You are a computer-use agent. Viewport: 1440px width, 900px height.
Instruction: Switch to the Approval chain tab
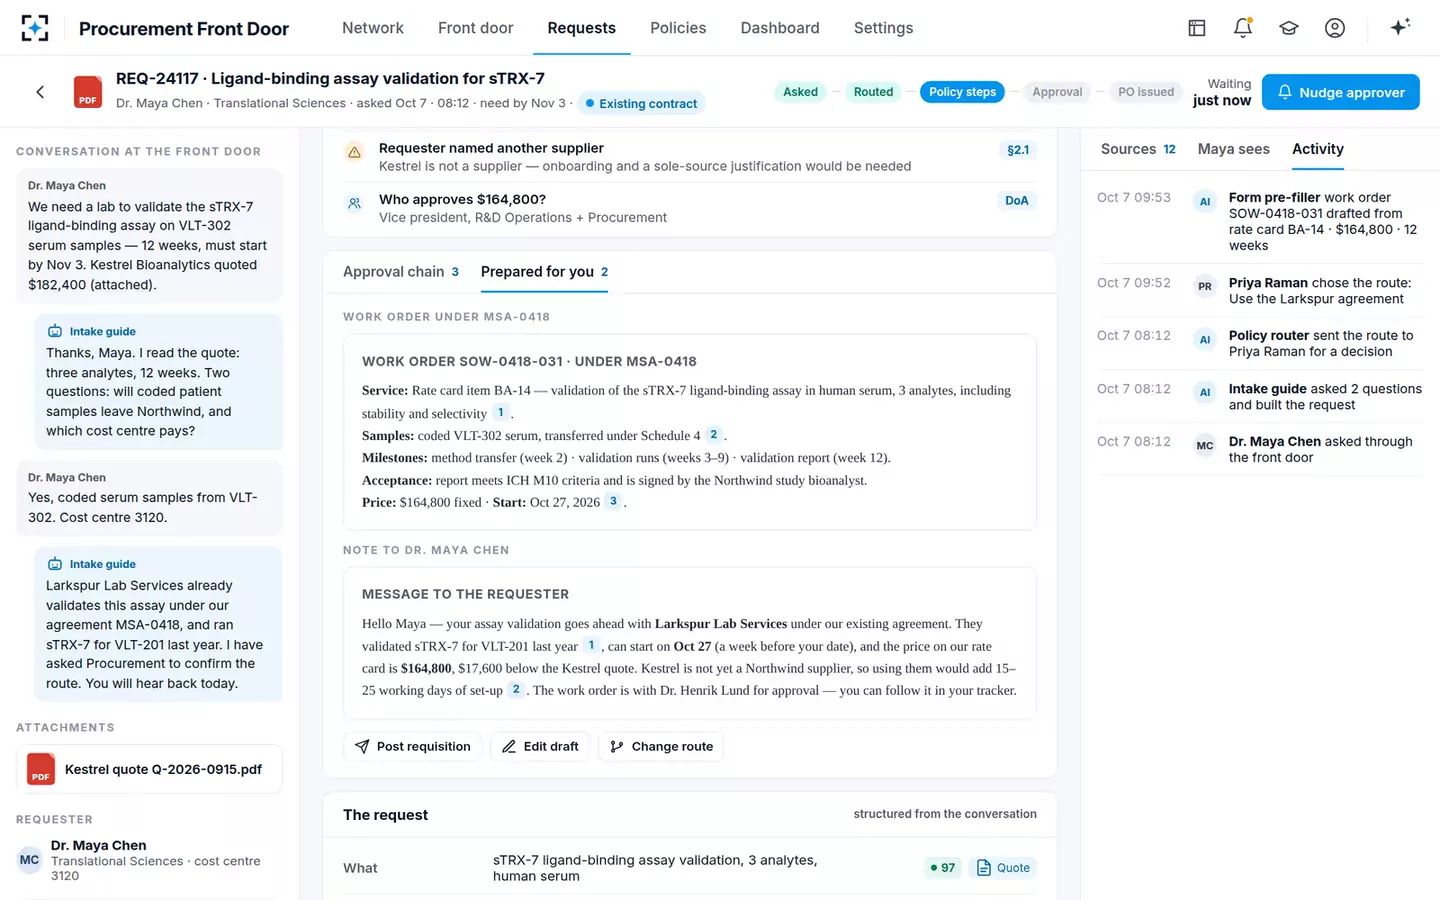(x=401, y=272)
